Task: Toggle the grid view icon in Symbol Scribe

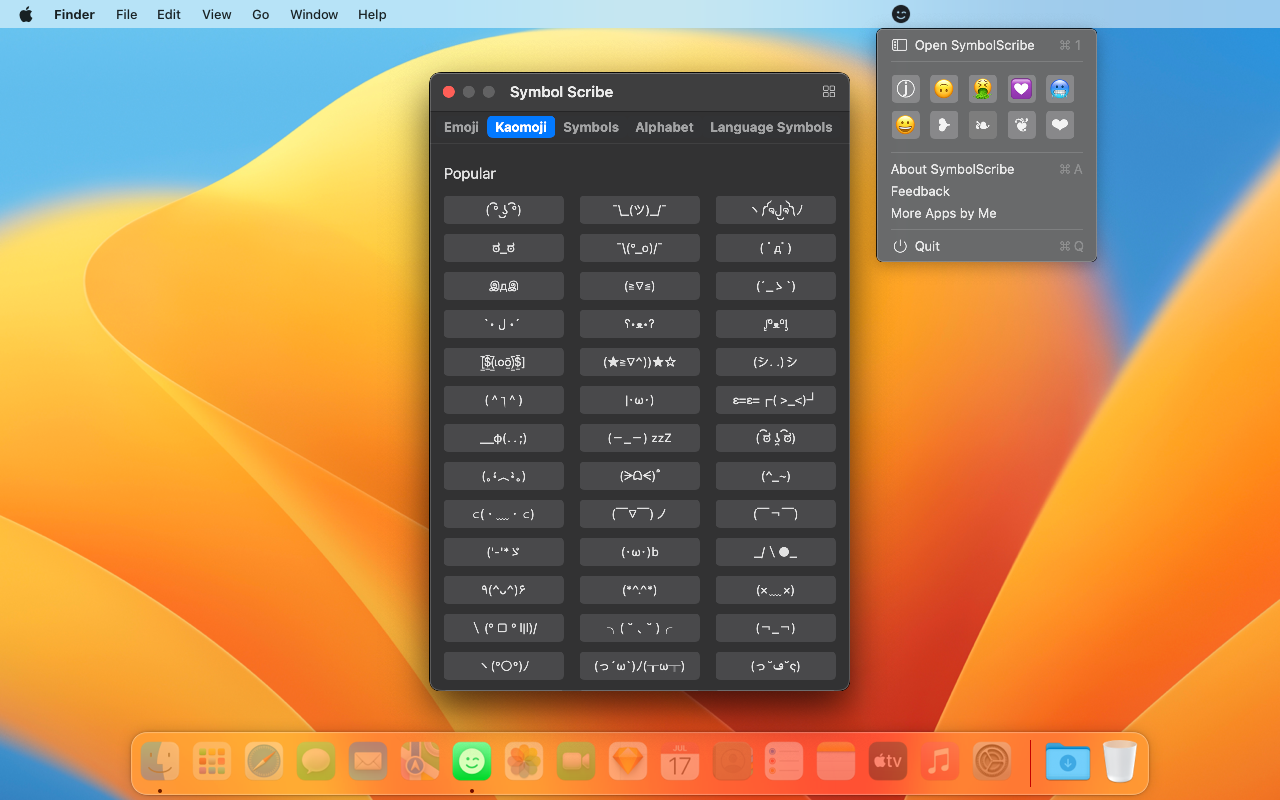Action: click(829, 91)
